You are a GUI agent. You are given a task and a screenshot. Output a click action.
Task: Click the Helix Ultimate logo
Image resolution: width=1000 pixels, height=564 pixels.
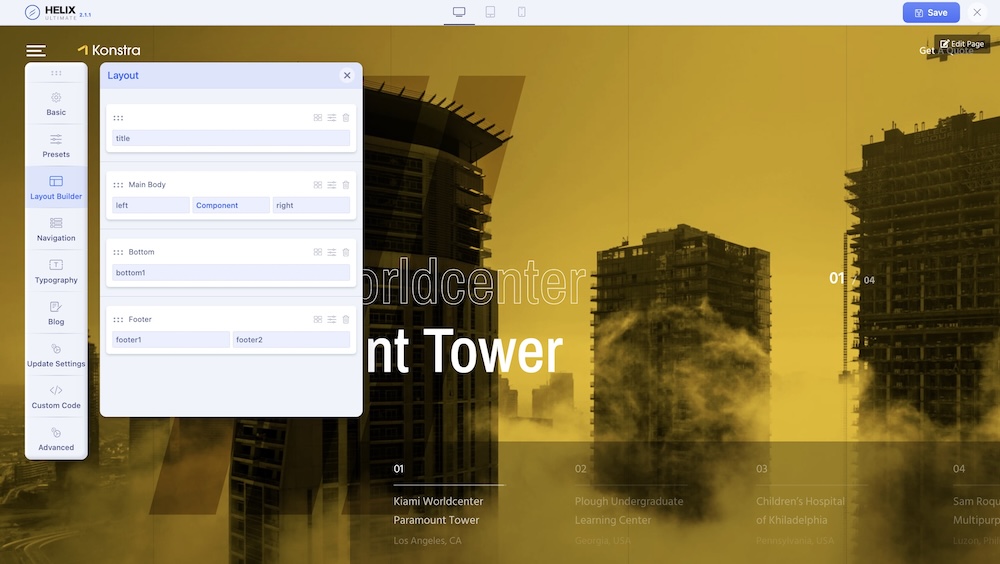click(57, 12)
